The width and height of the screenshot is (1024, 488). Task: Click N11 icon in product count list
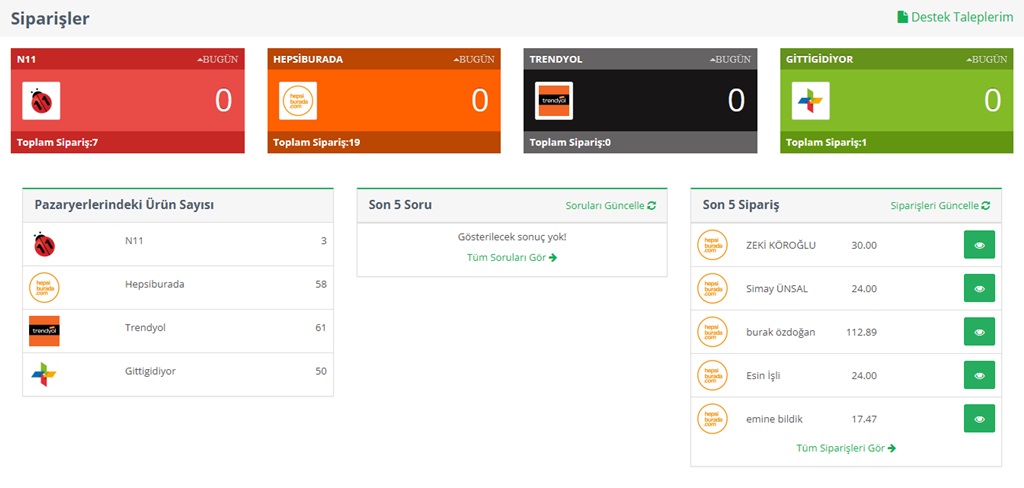pyautogui.click(x=44, y=244)
